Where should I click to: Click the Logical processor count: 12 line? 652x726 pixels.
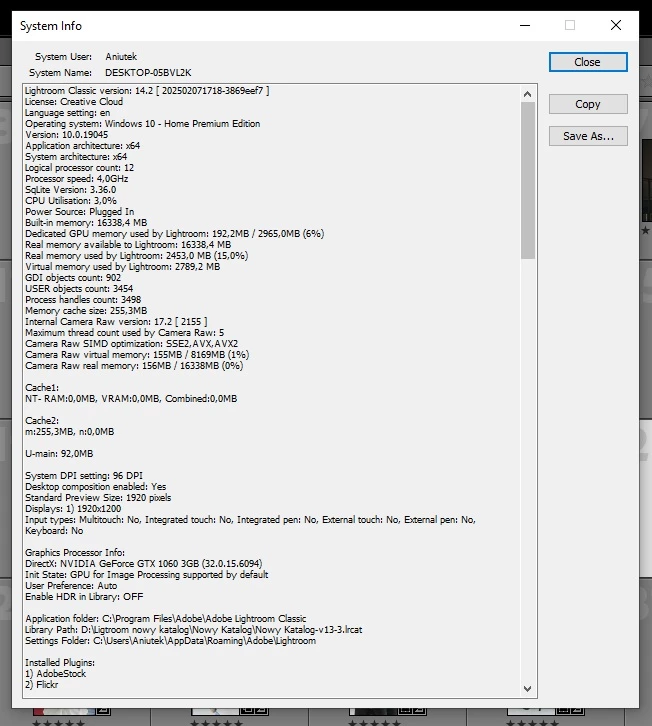(80, 168)
